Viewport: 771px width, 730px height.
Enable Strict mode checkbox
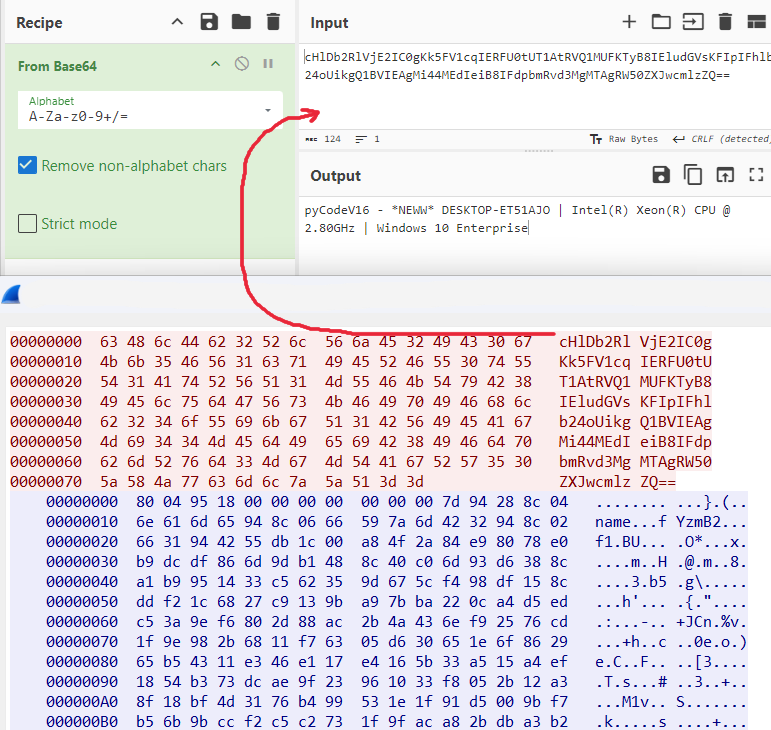27,223
